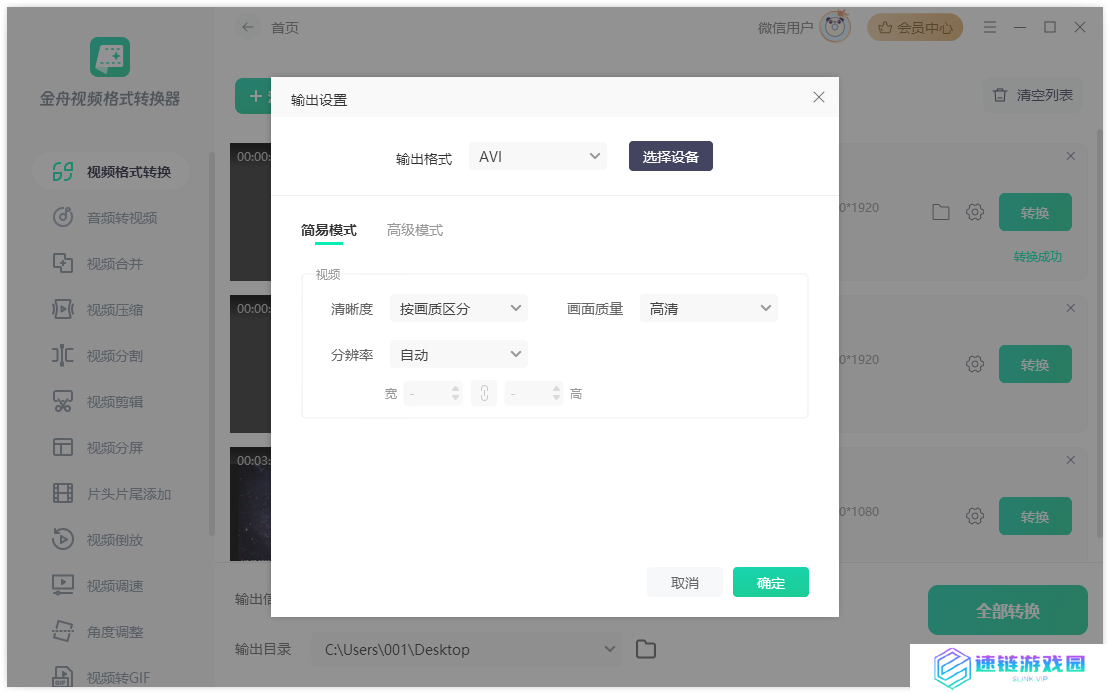Click the 宽 width stepper field
Screen dimensions: 1110x694
(433, 393)
